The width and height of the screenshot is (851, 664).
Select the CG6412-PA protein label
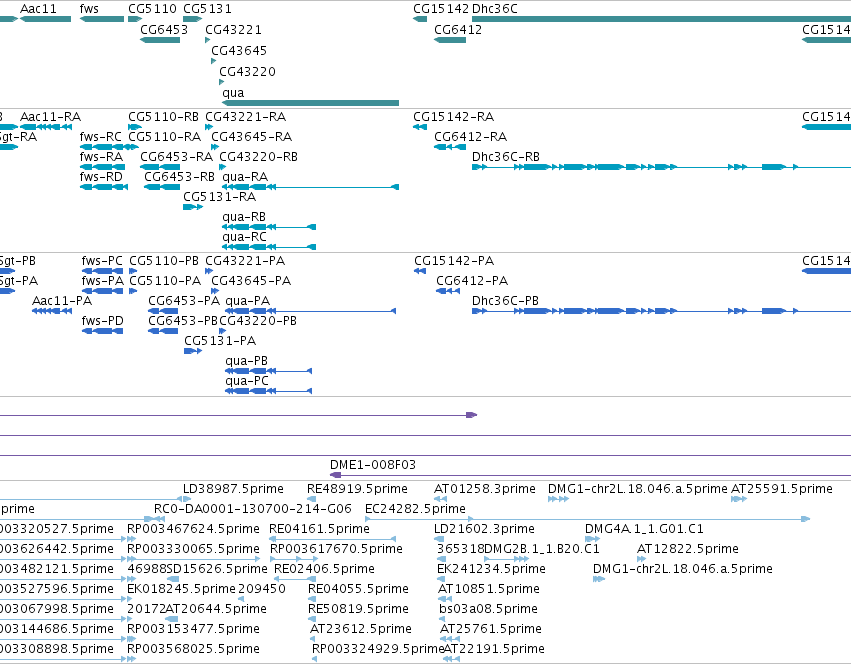[472, 281]
